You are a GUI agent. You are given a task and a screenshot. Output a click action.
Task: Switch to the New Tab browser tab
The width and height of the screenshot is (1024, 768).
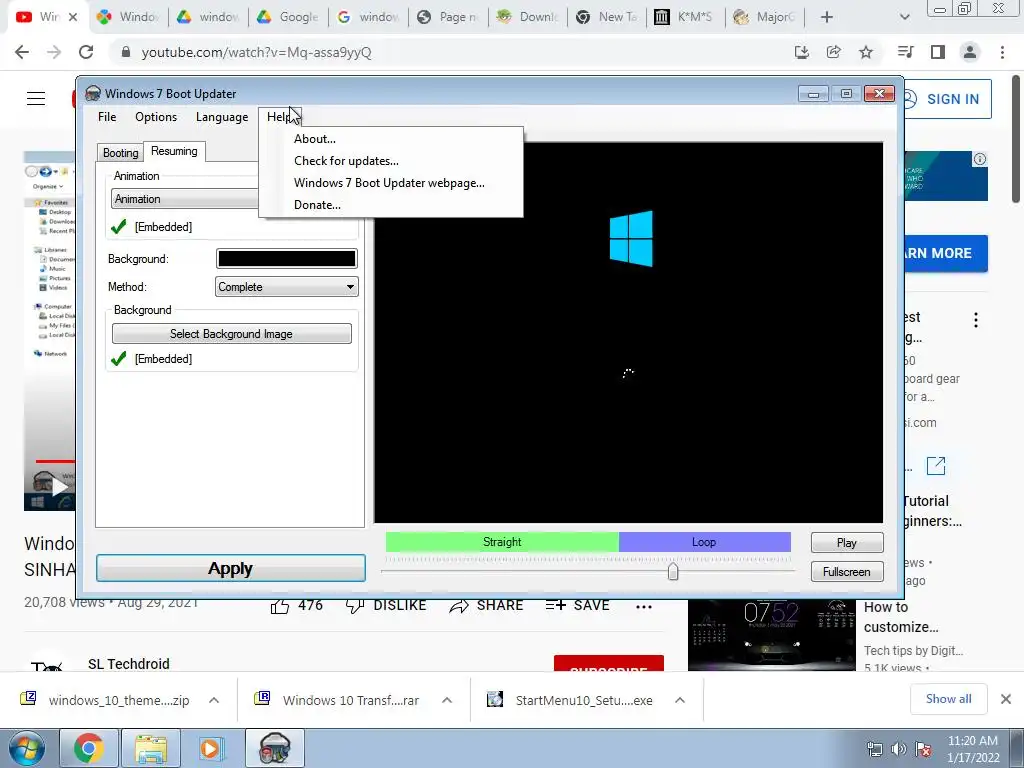click(607, 17)
